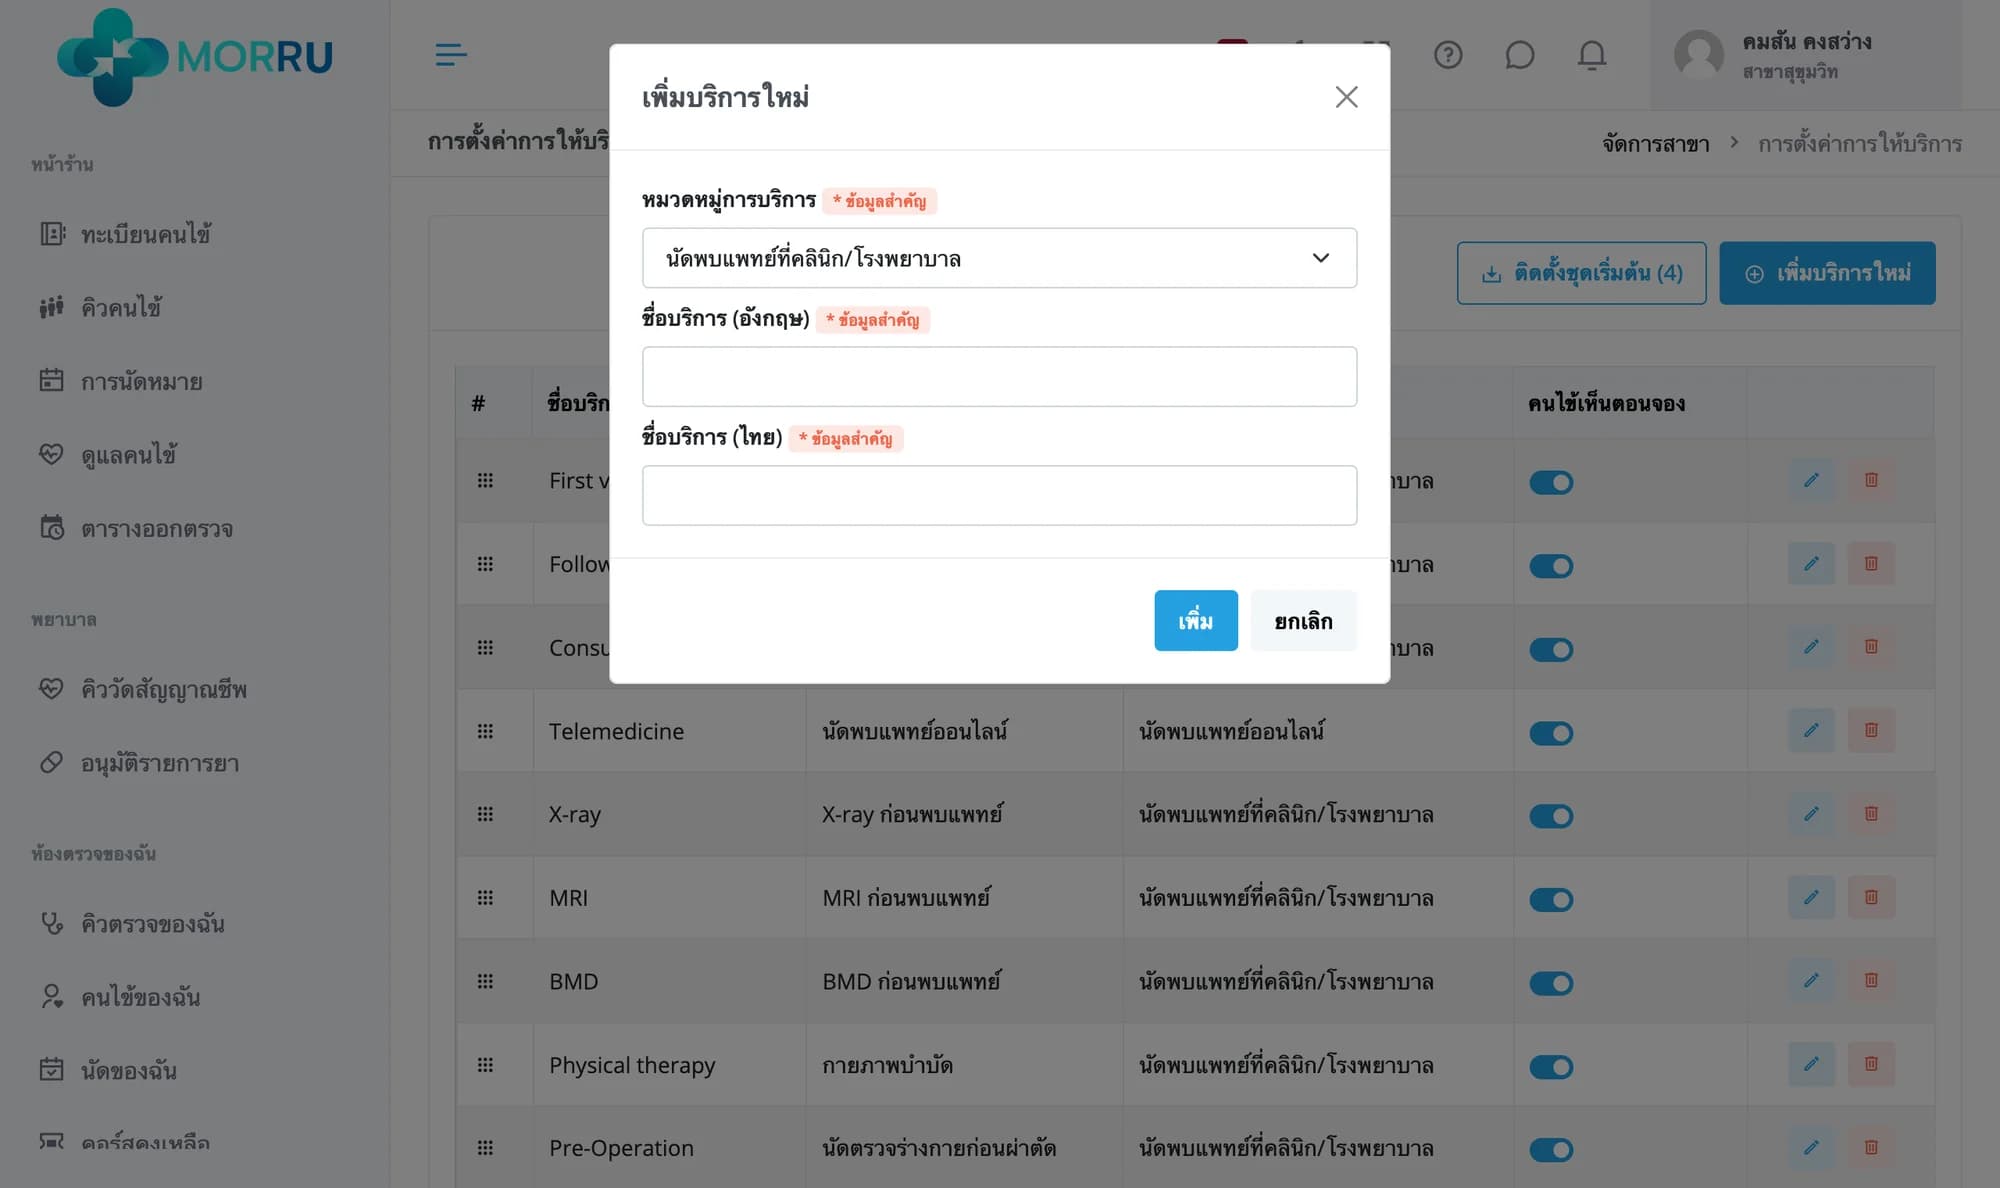Click the blue เพิ่ม button

[1196, 620]
